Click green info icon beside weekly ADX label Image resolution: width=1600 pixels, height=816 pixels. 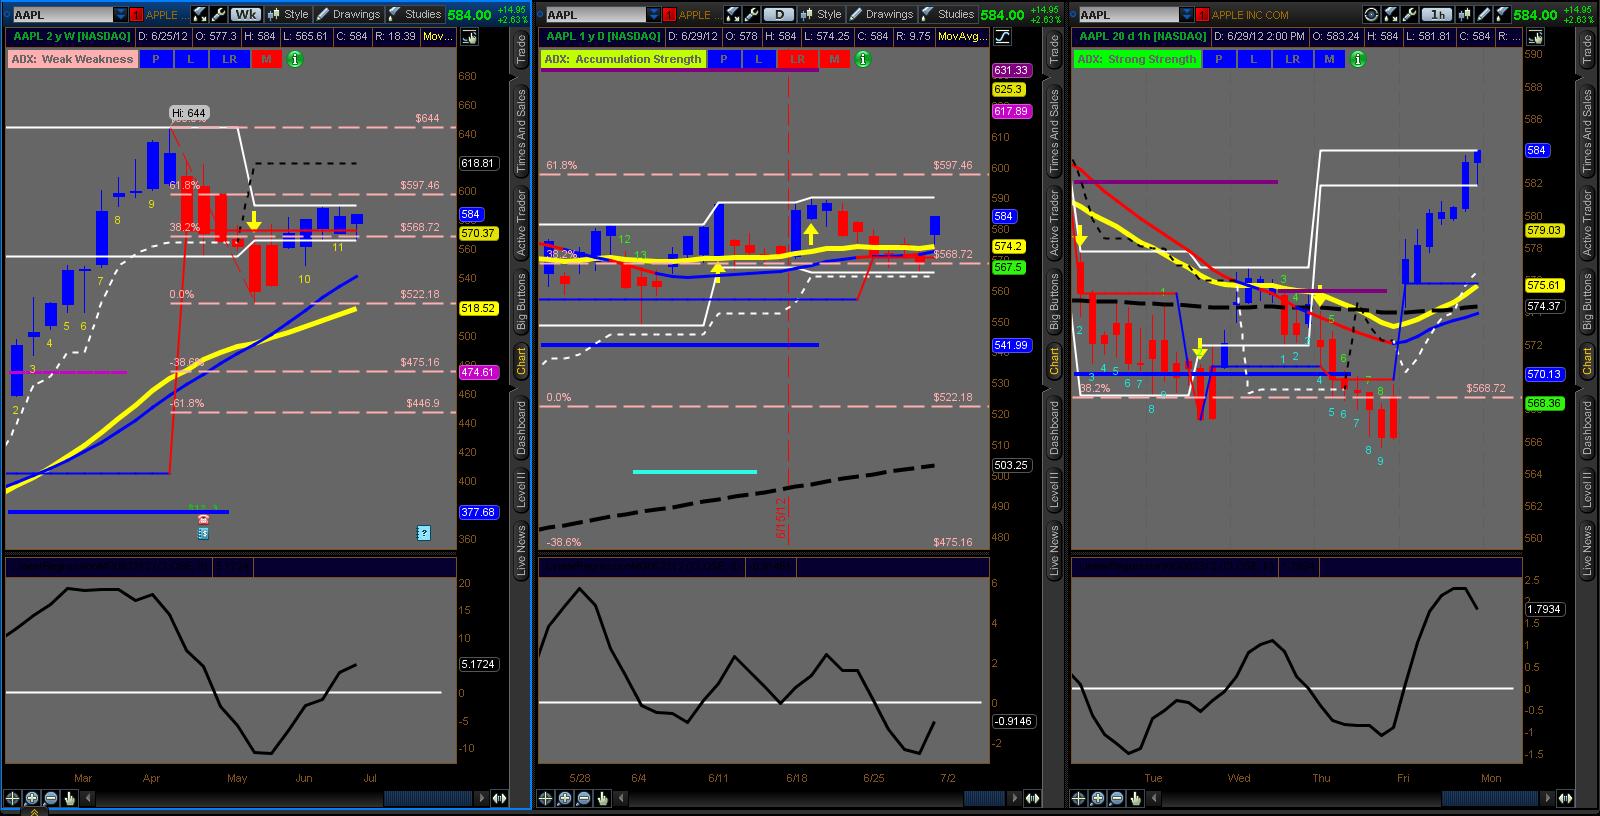pyautogui.click(x=295, y=59)
